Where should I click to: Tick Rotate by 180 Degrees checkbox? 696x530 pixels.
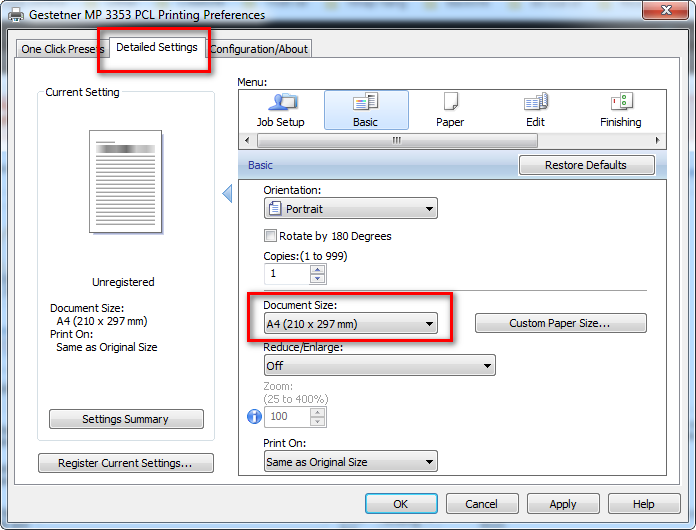270,235
